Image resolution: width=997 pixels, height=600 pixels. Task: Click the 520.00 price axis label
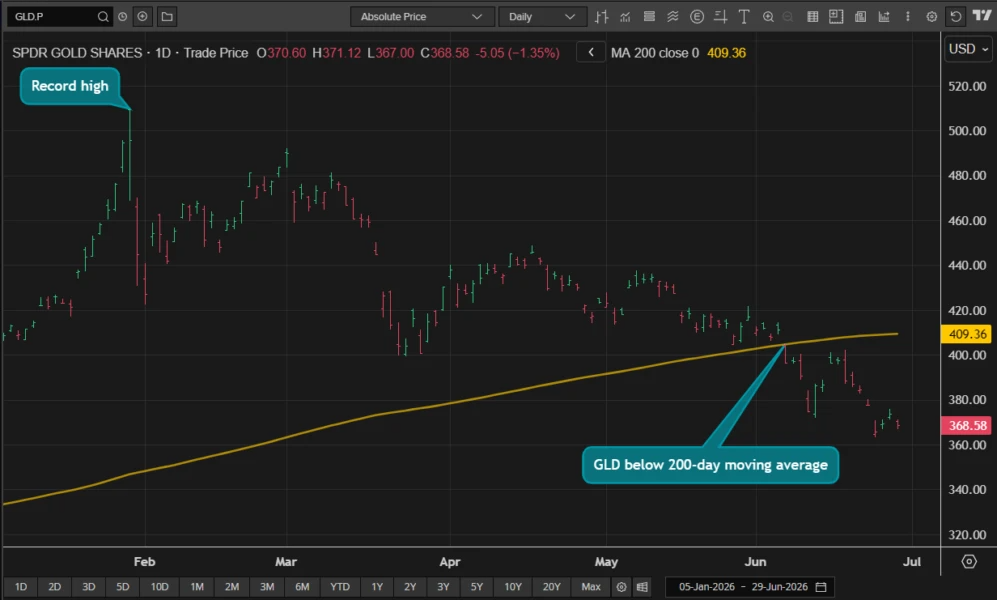pyautogui.click(x=967, y=86)
